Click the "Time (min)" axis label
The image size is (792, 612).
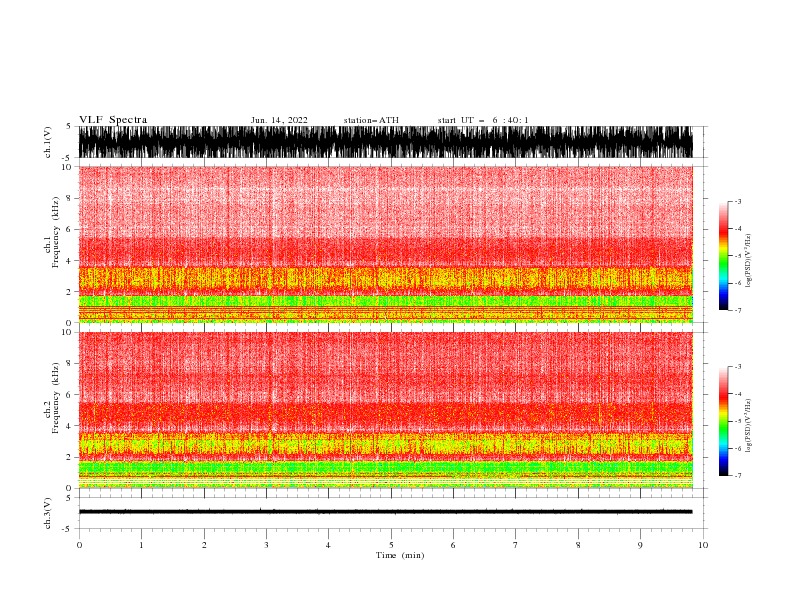click(x=400, y=555)
